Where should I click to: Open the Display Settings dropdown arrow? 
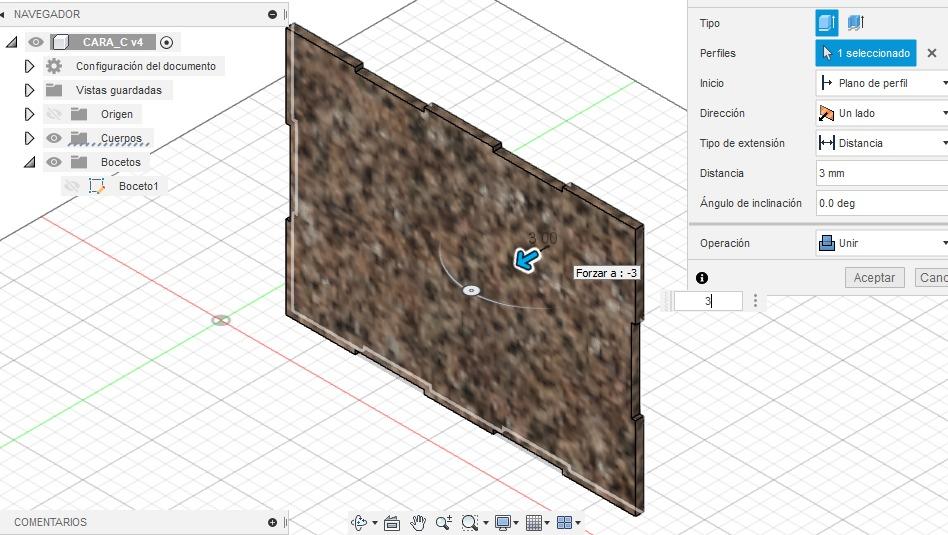pos(516,523)
